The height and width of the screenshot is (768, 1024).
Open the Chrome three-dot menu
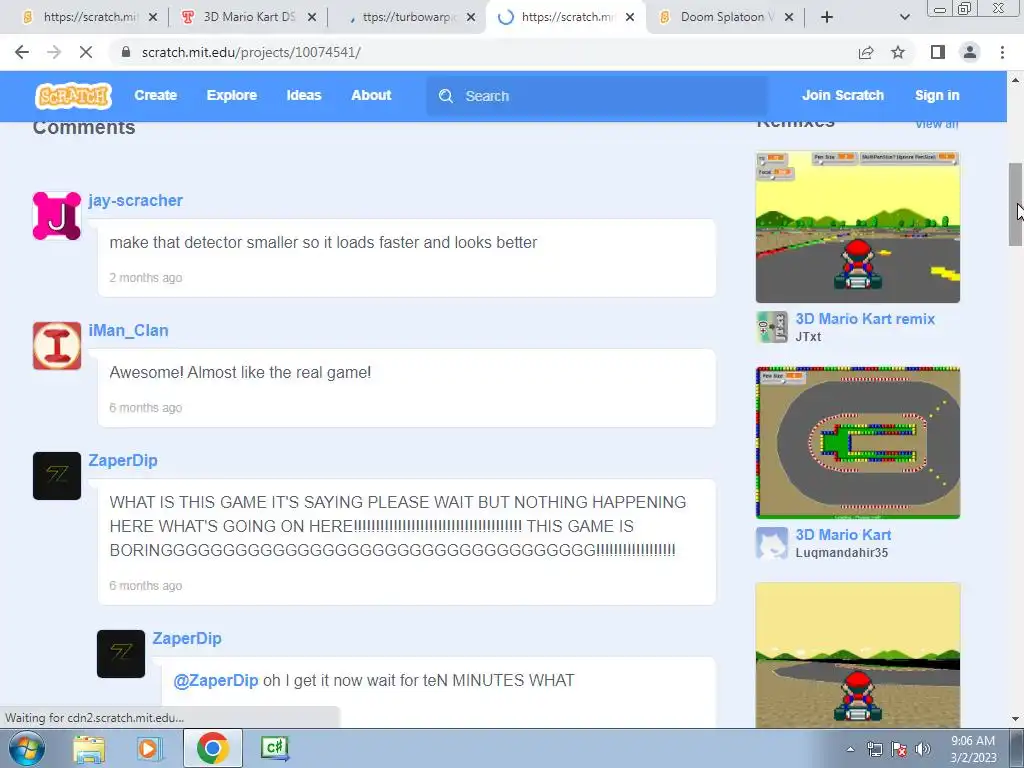tap(1002, 52)
